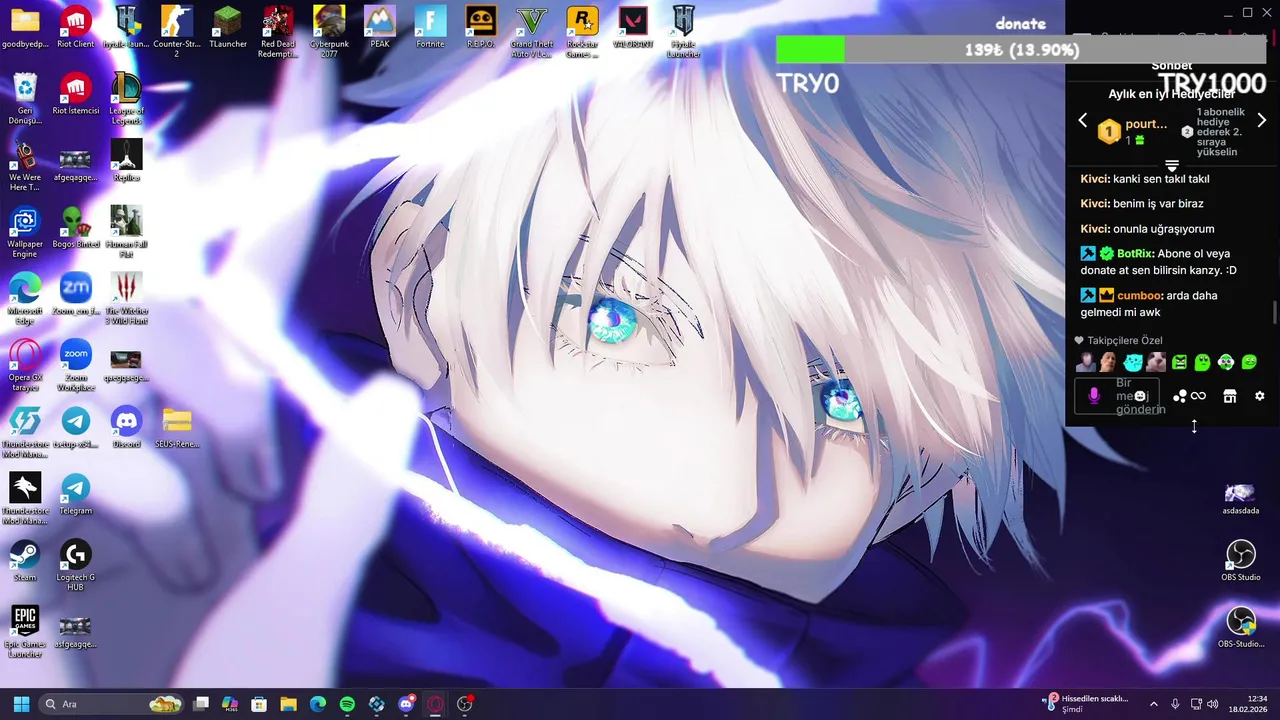Open the TLauncher Minecraft shortcut

tap(228, 28)
